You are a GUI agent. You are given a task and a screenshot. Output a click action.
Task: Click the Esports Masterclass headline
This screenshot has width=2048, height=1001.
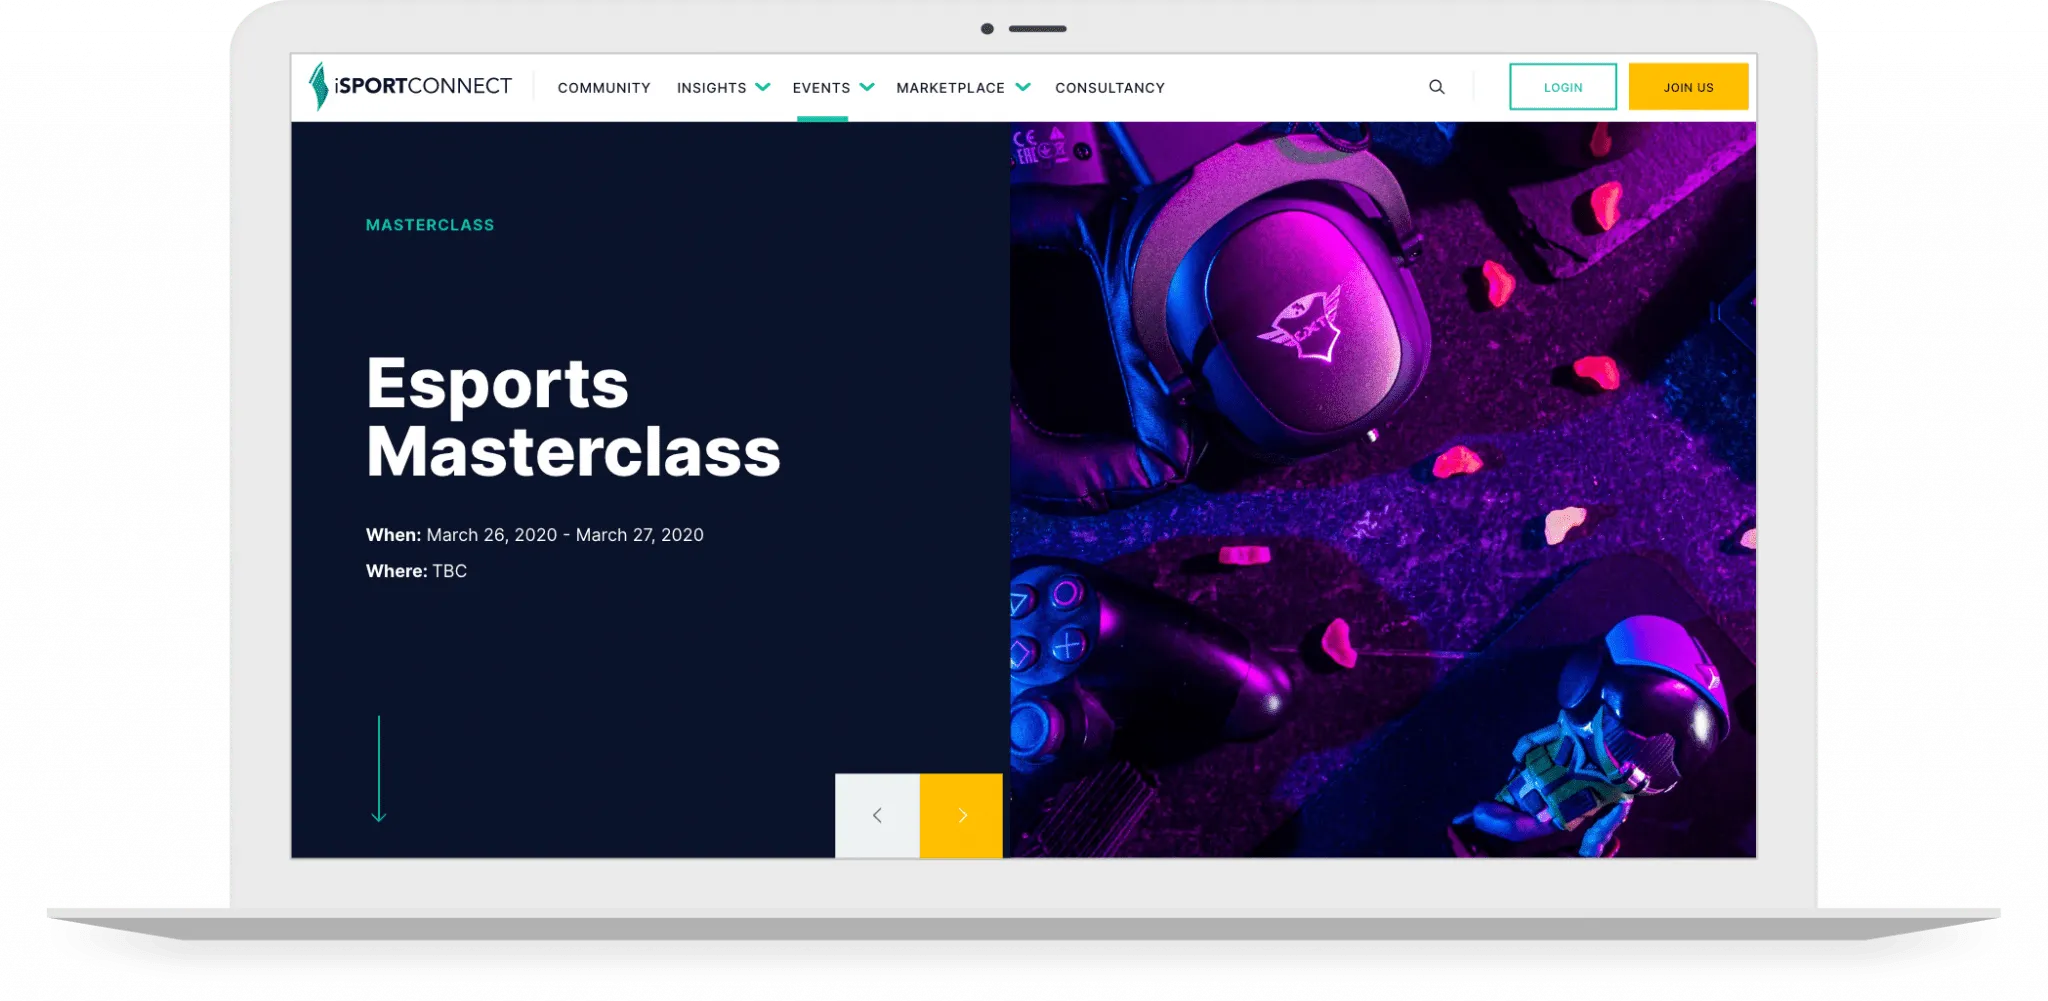click(x=573, y=417)
